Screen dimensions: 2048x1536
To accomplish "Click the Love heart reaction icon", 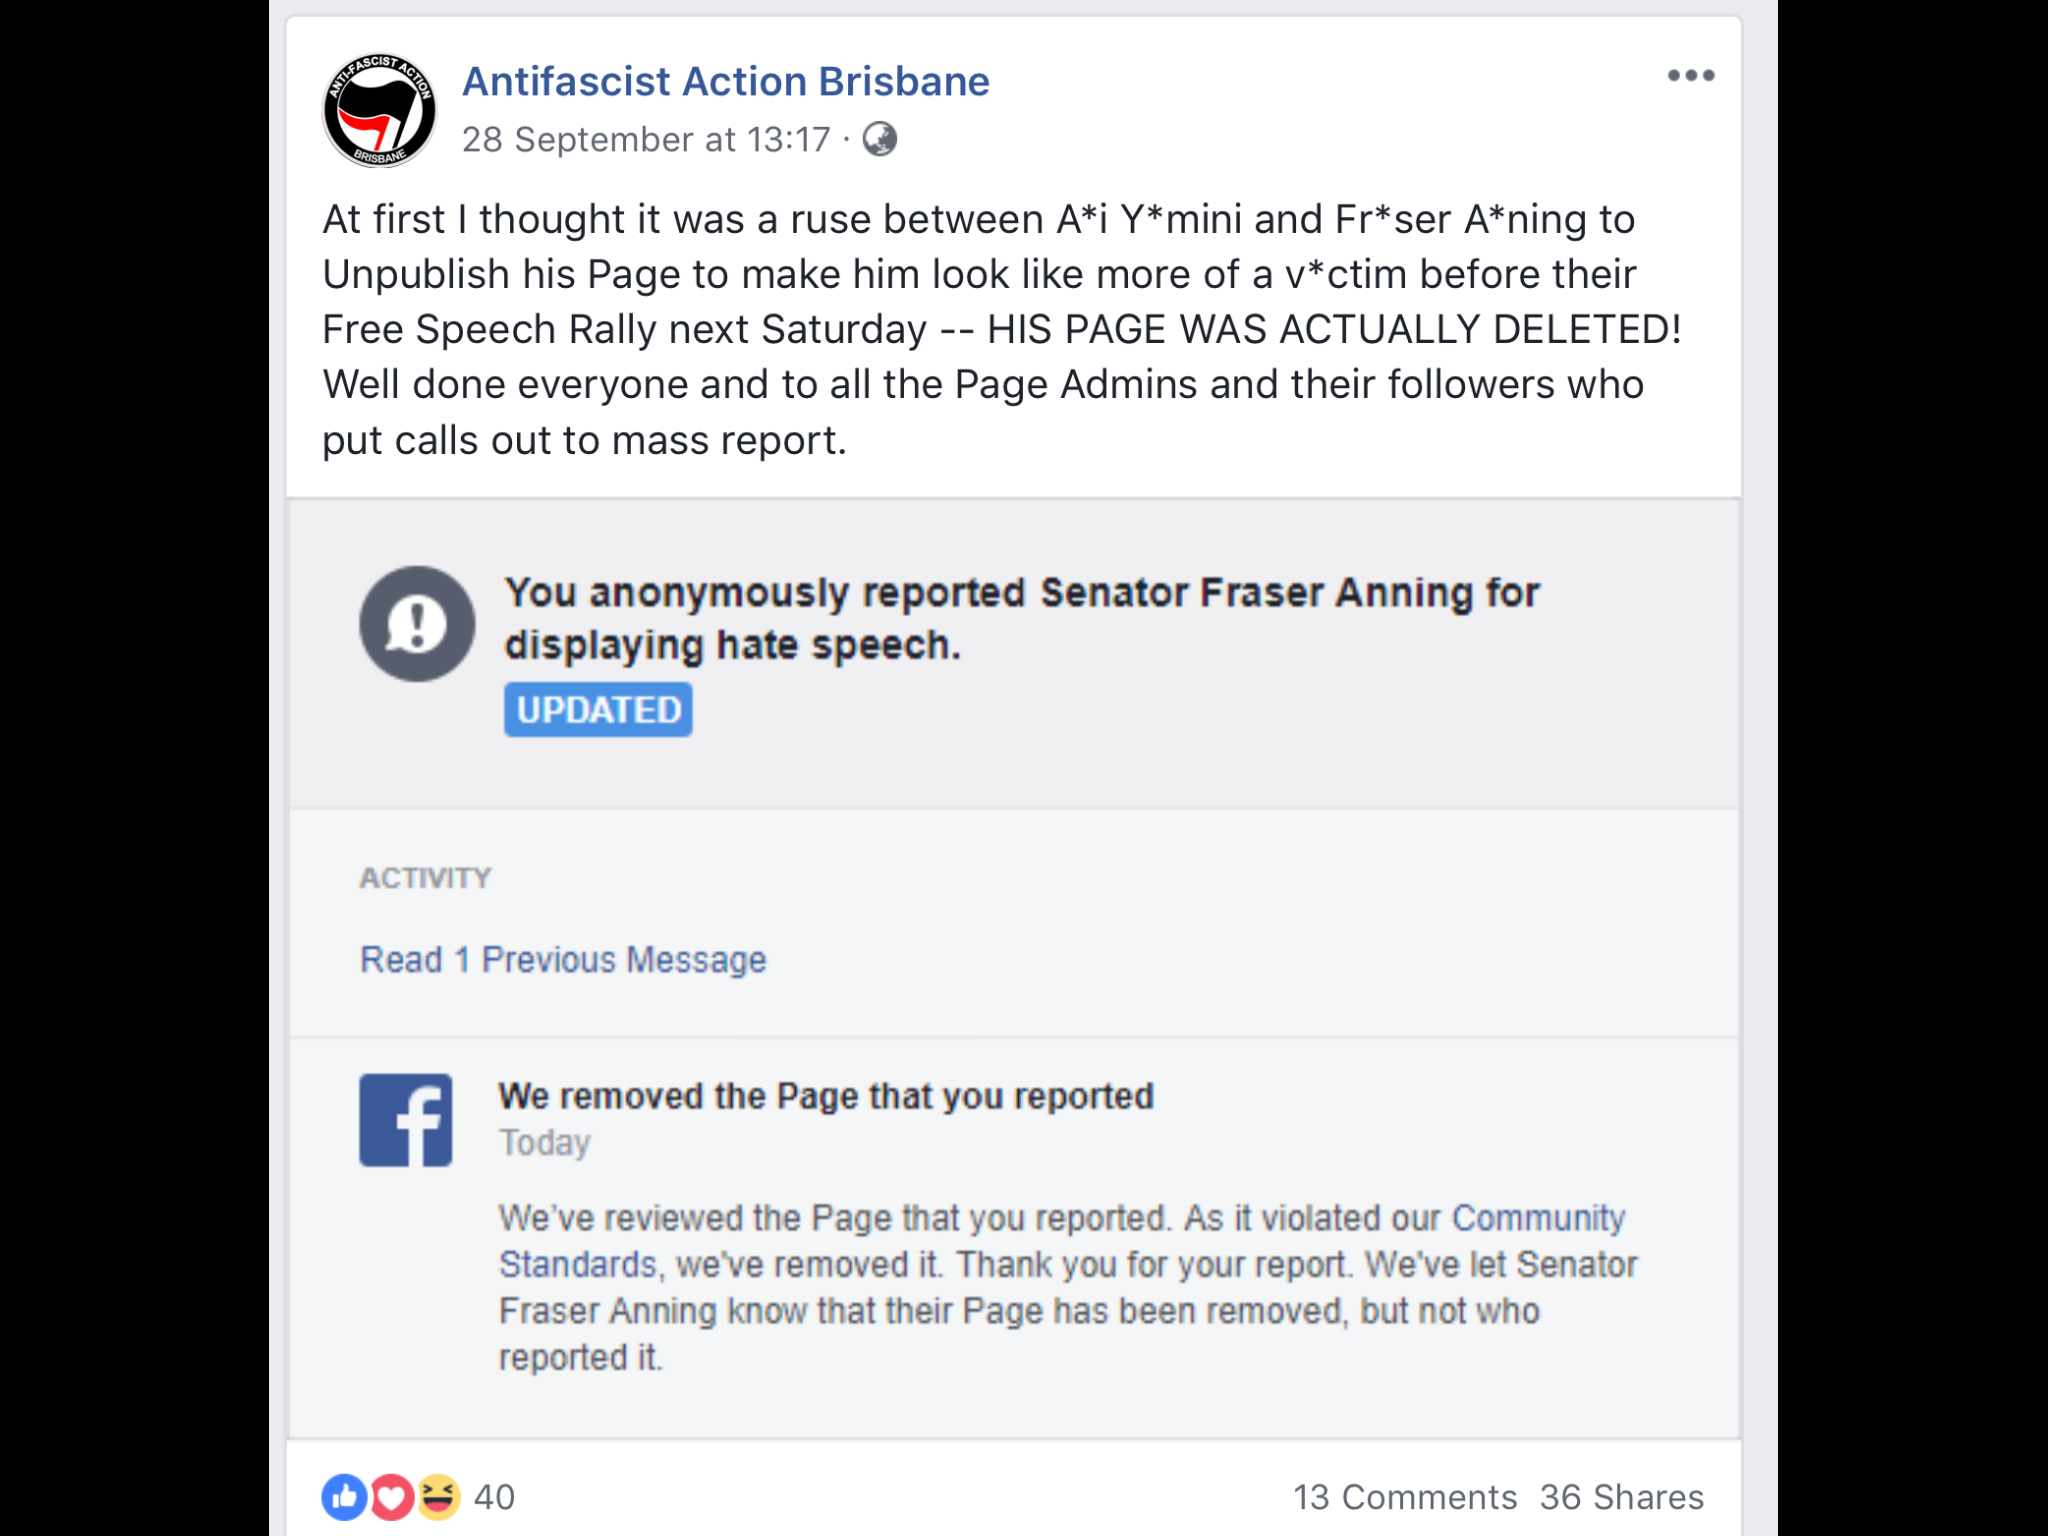I will point(391,1497).
